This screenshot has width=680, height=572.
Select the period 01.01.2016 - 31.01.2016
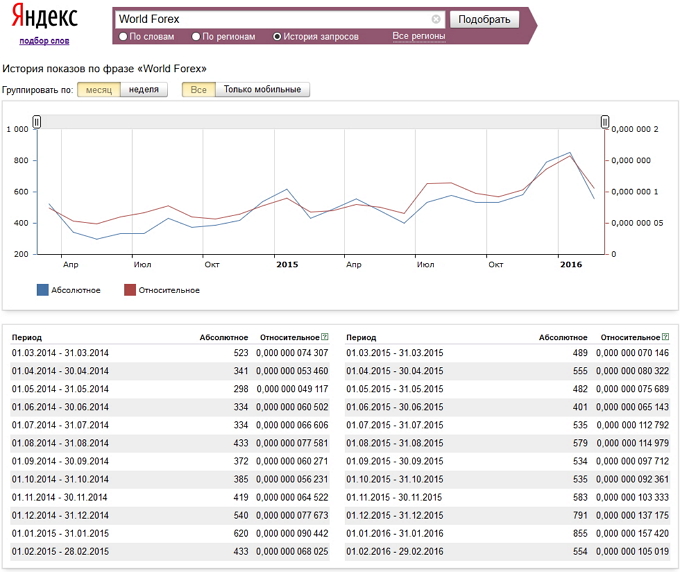[x=395, y=533]
